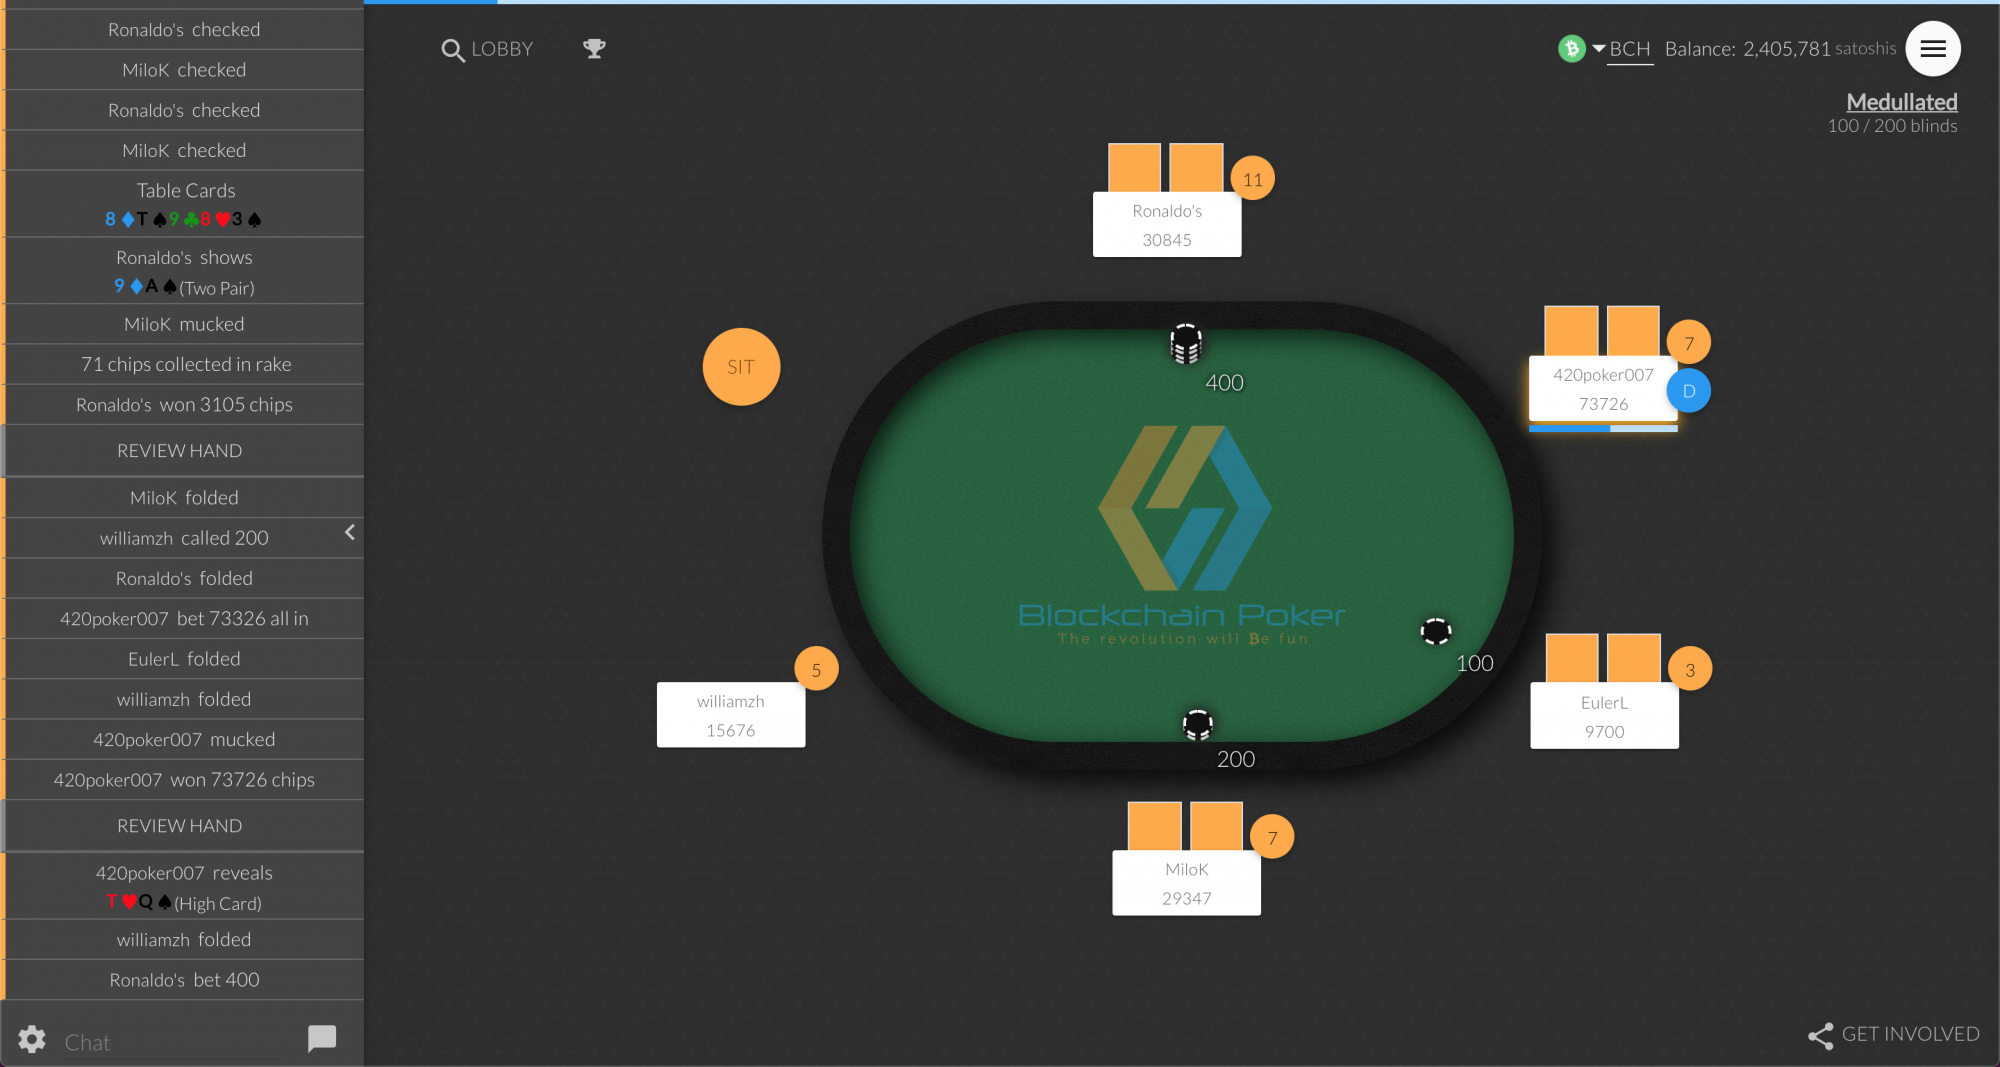Click the "EulerL folded" log row
This screenshot has height=1067, width=2000.
184,659
